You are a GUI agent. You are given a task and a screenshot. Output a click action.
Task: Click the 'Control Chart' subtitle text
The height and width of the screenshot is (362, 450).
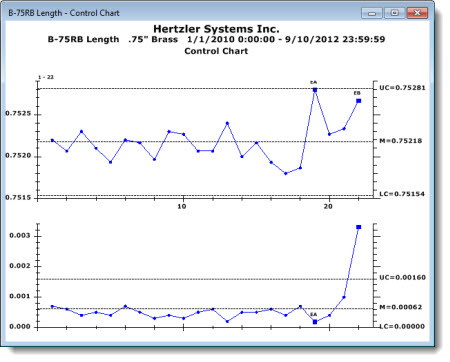(x=216, y=51)
